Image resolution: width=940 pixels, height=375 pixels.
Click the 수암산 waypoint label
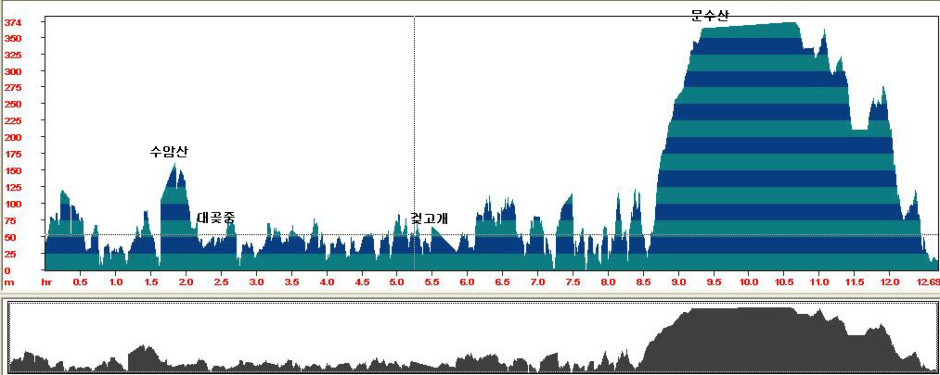(x=169, y=152)
